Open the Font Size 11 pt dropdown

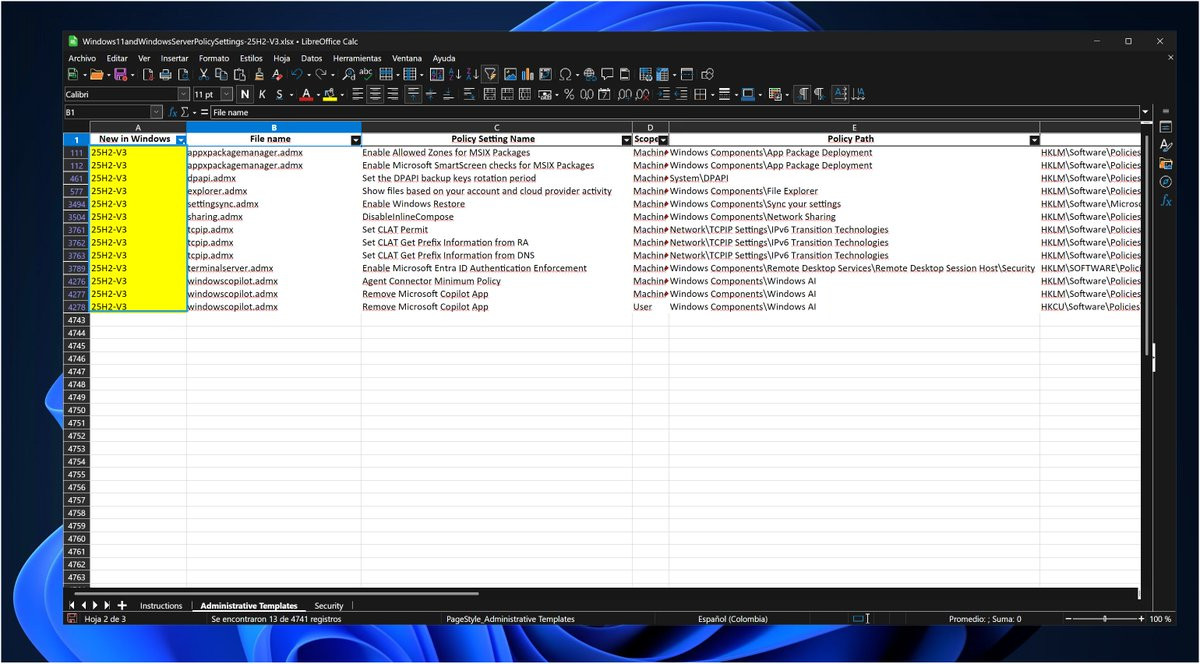pyautogui.click(x=226, y=94)
